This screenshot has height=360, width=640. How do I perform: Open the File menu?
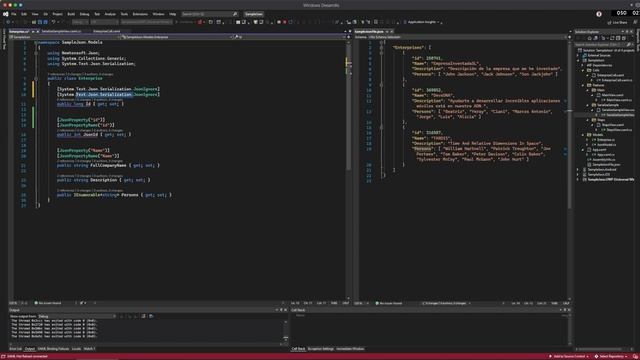[14, 14]
